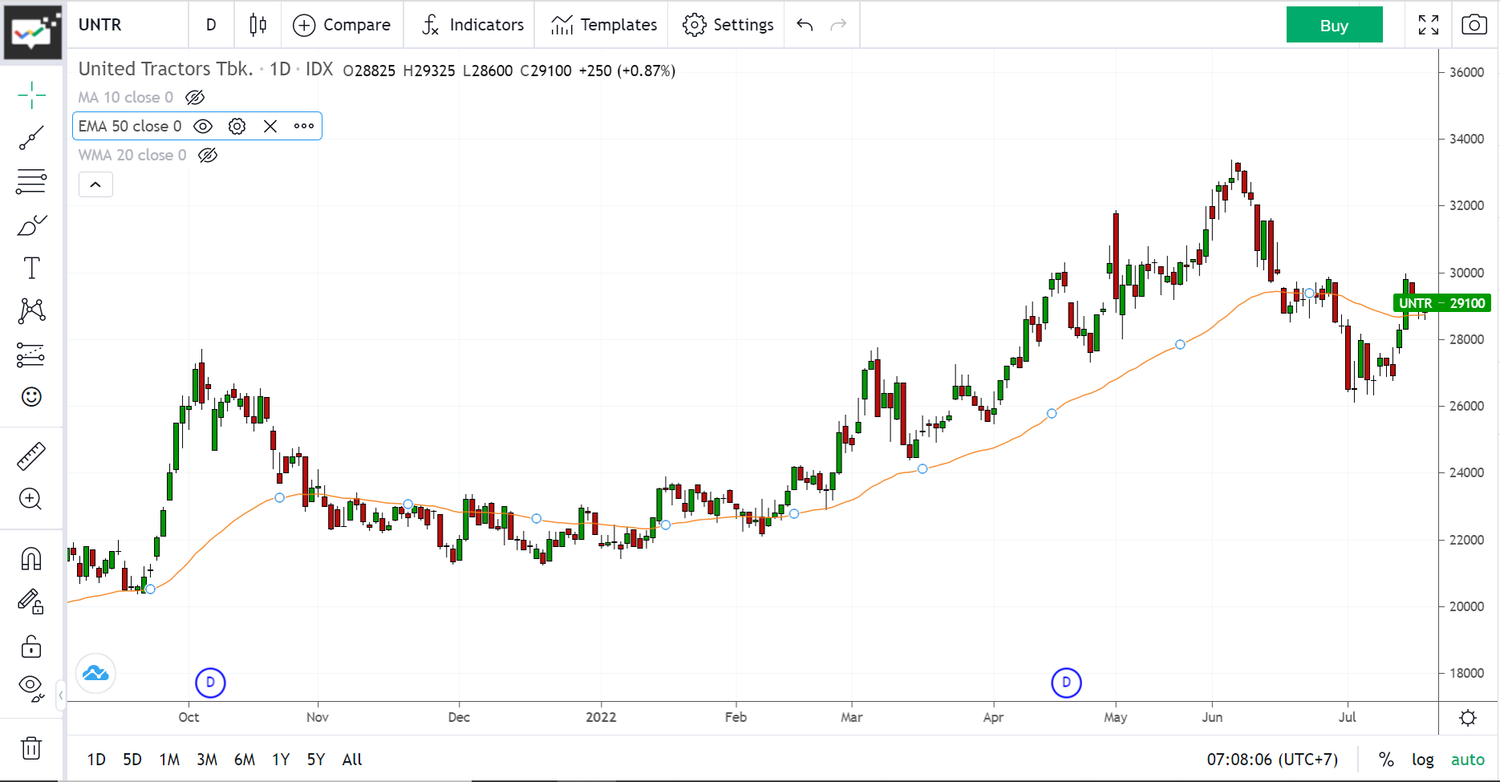This screenshot has width=1500, height=782.
Task: Collapse the indicator list with the chevron
Action: point(95,184)
